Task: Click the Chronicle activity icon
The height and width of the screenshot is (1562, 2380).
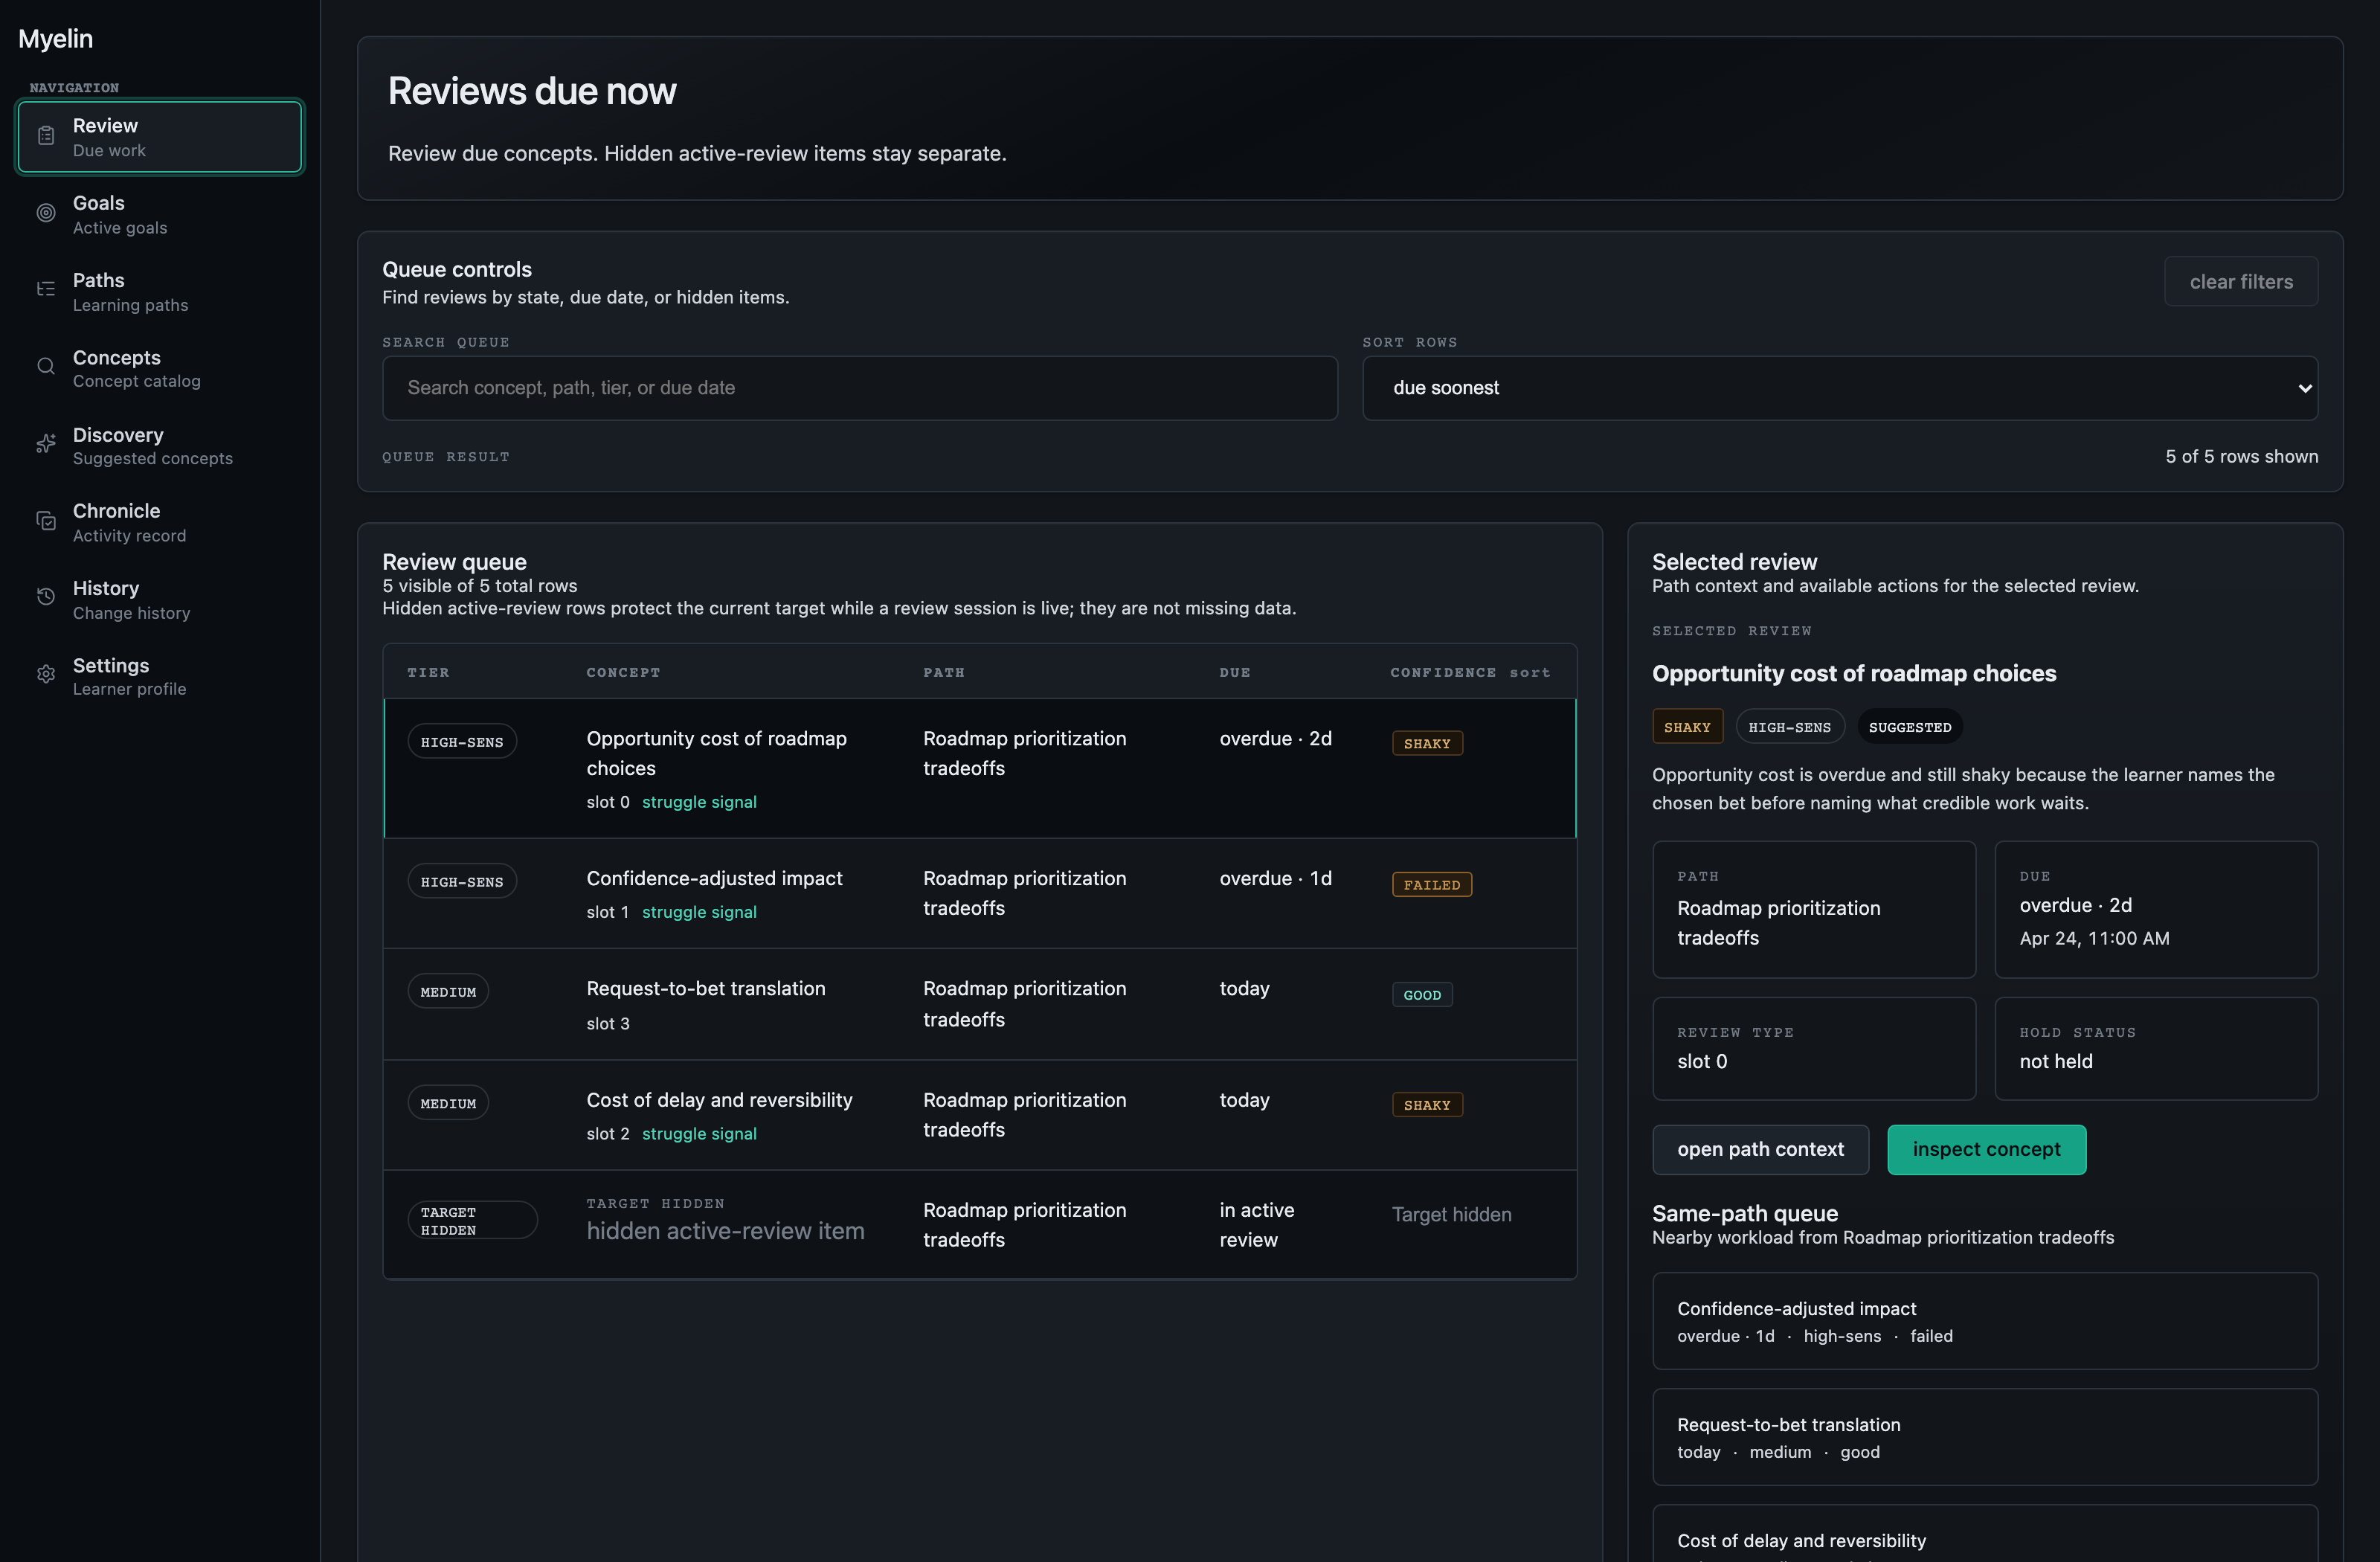Action: (x=46, y=521)
